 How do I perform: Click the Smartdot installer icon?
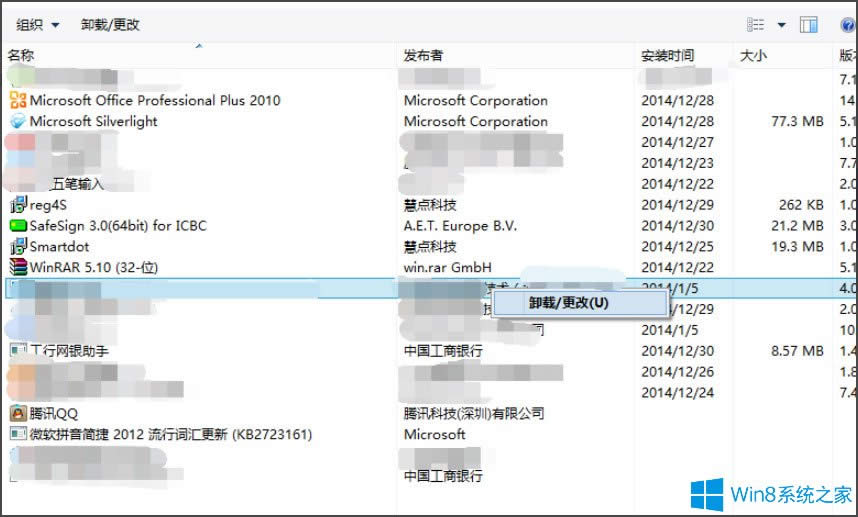[18, 246]
